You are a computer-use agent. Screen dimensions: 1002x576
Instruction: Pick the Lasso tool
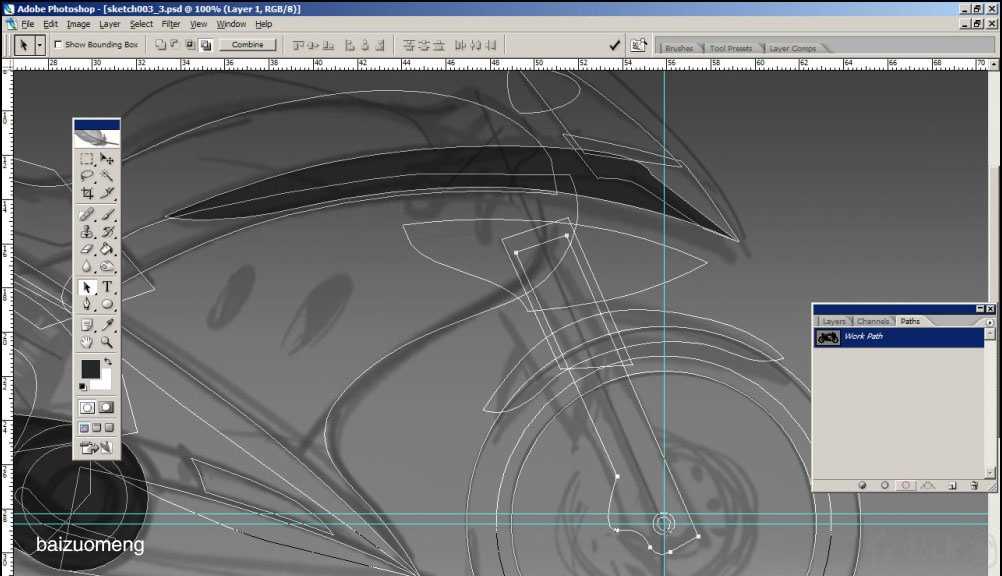[87, 176]
